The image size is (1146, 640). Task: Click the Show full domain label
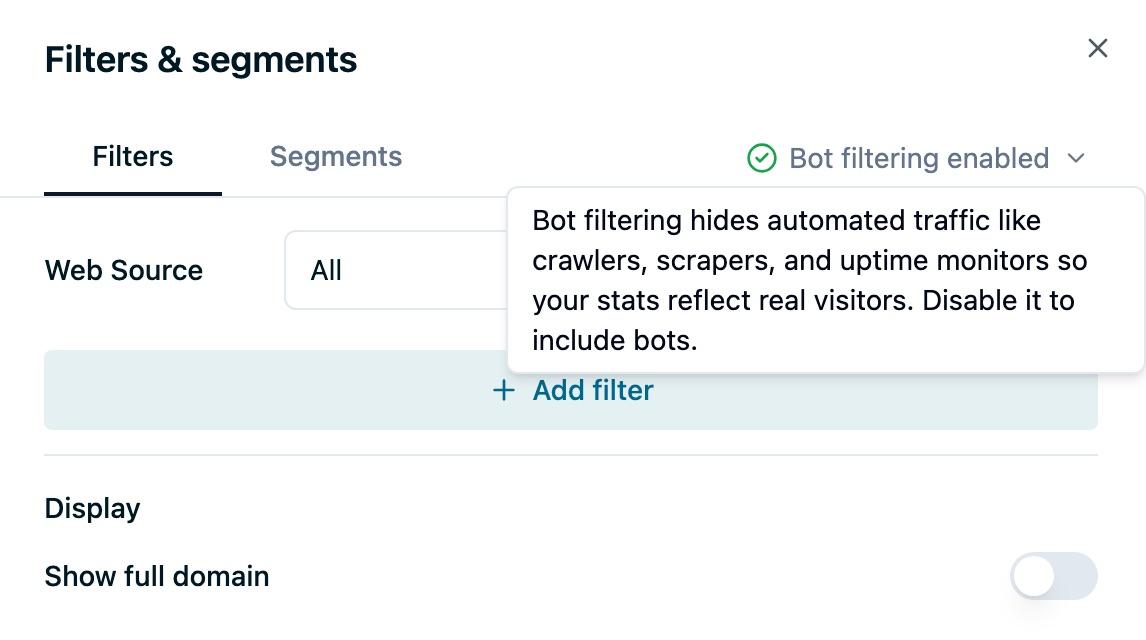[x=156, y=576]
